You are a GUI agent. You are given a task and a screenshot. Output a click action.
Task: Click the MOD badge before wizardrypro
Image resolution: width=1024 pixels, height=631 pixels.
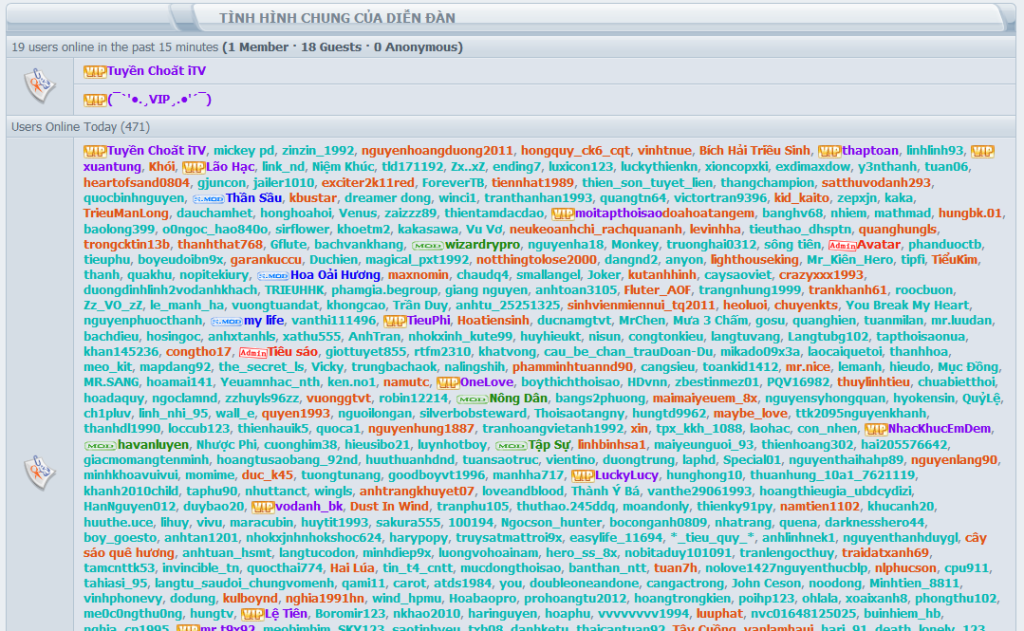pyautogui.click(x=428, y=244)
